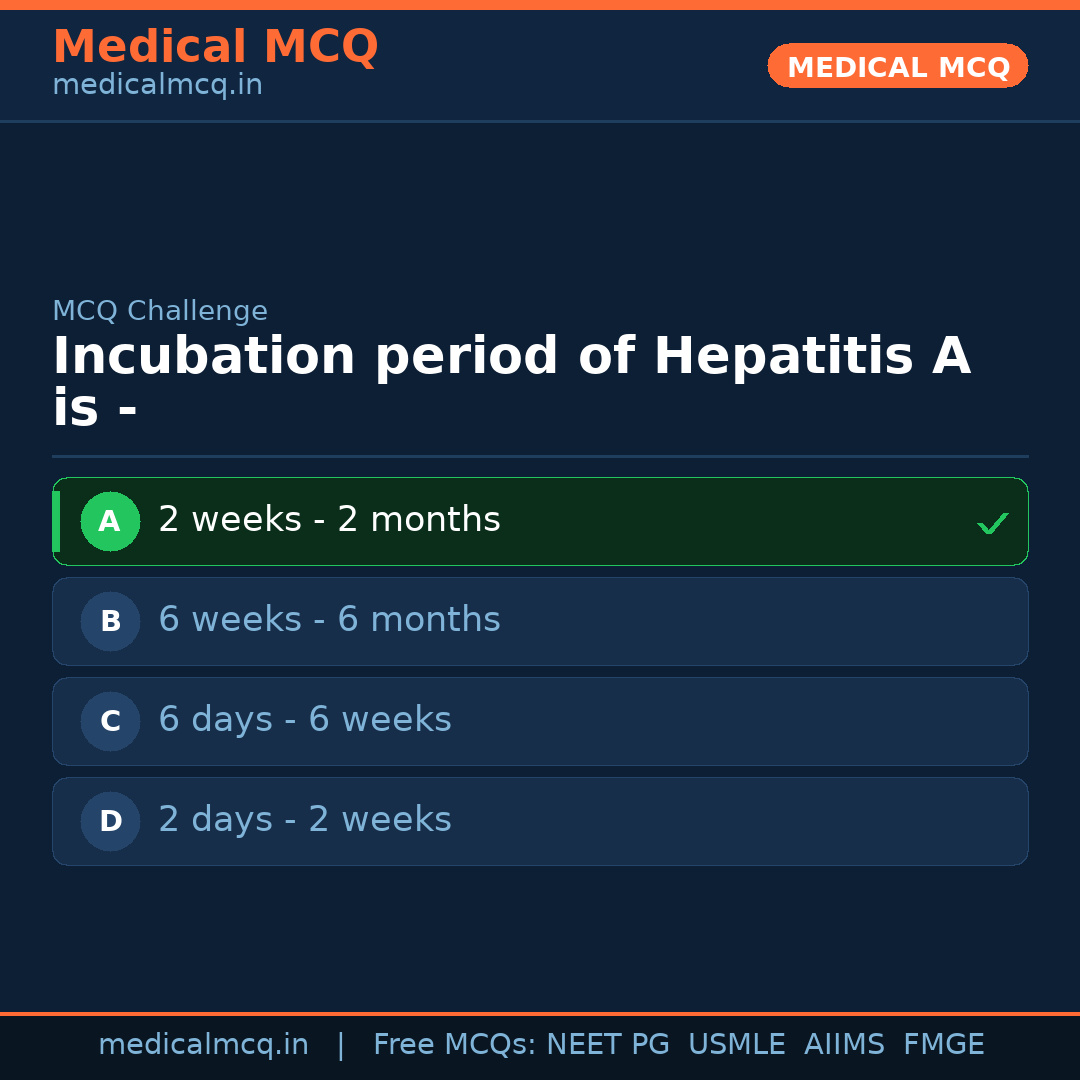Click the Hepatitis A question heading

coord(511,381)
